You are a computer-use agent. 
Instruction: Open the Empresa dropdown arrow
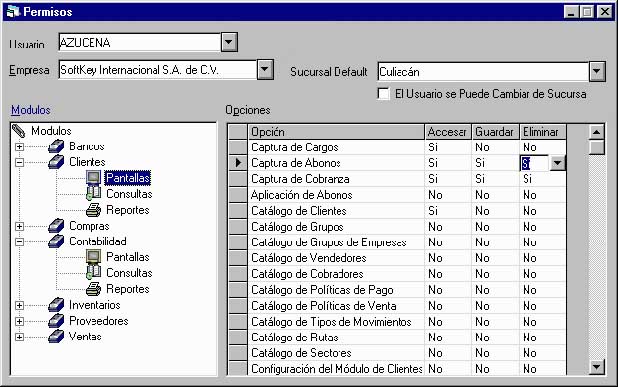tap(265, 70)
